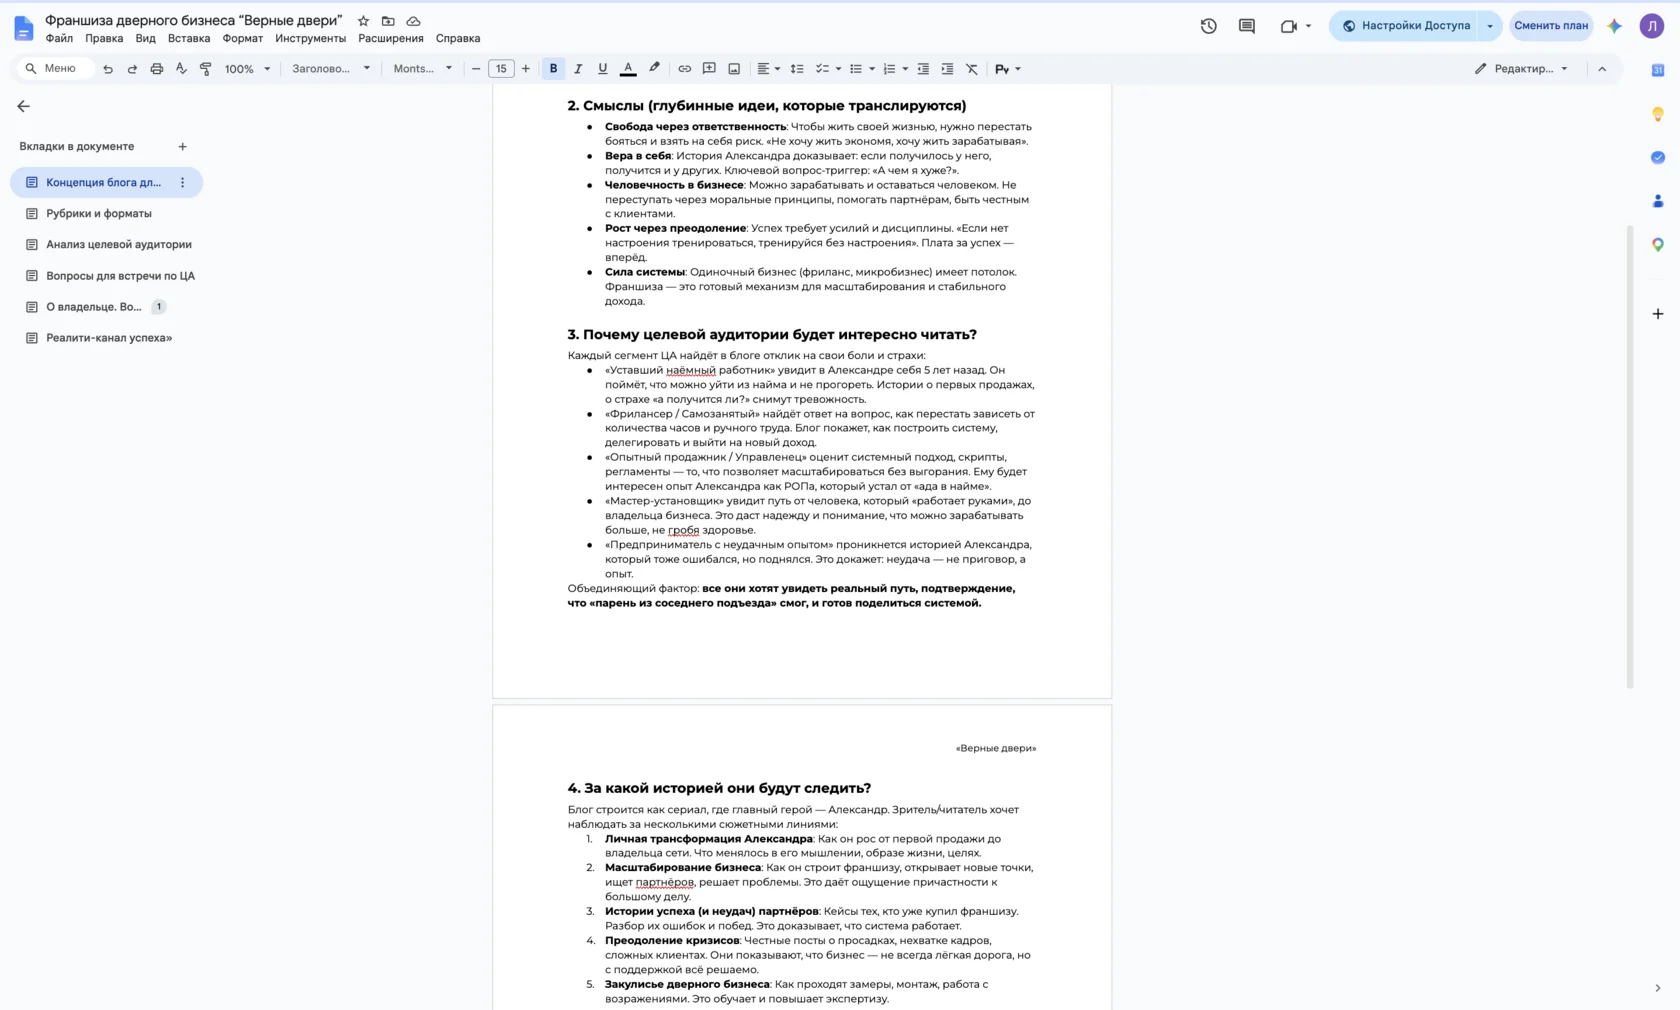The height and width of the screenshot is (1010, 1680).
Task: Open the Файл menu
Action: pyautogui.click(x=59, y=38)
